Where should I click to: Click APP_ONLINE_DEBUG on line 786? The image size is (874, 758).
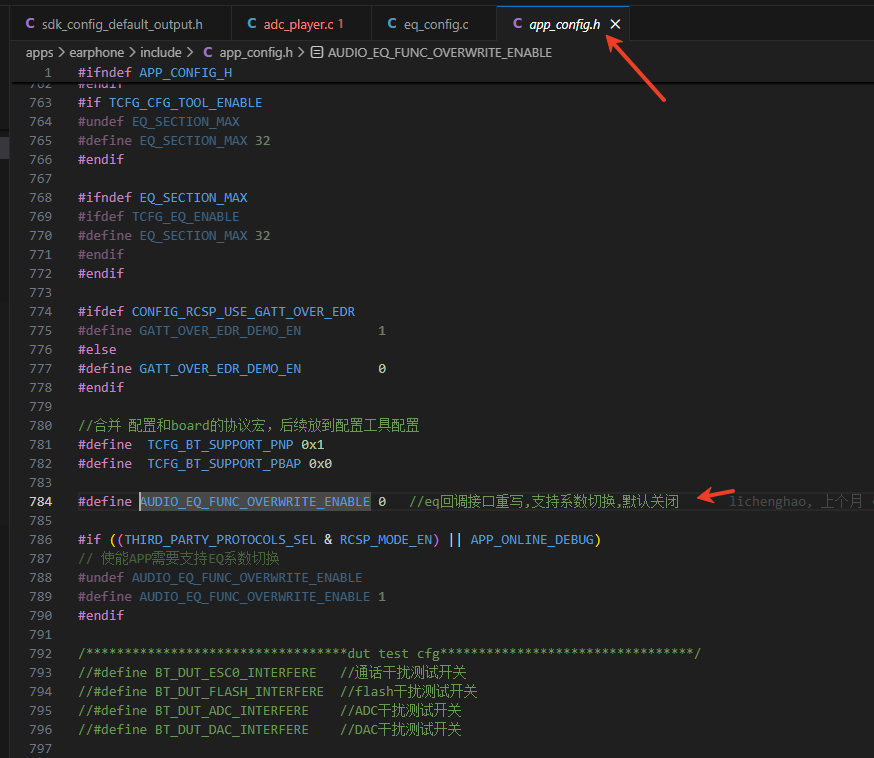tap(532, 540)
